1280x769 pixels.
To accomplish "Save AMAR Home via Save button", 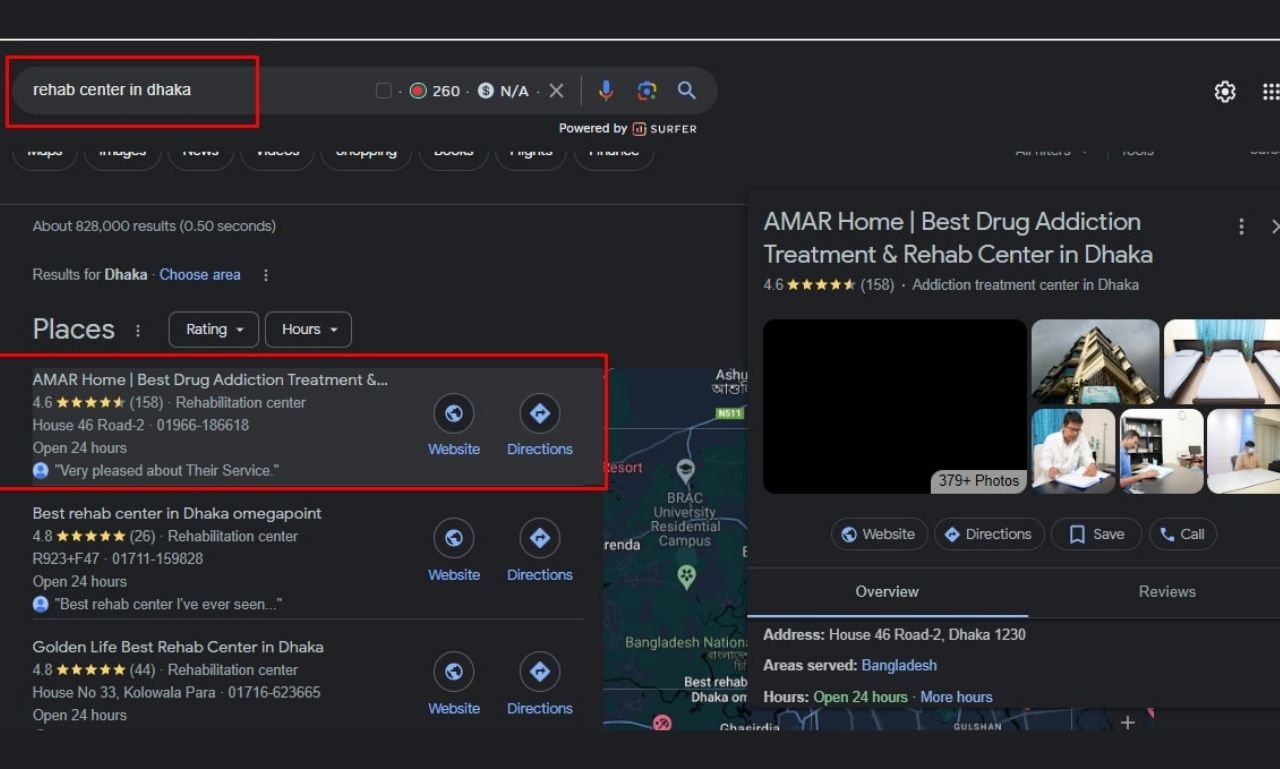I will 1097,534.
